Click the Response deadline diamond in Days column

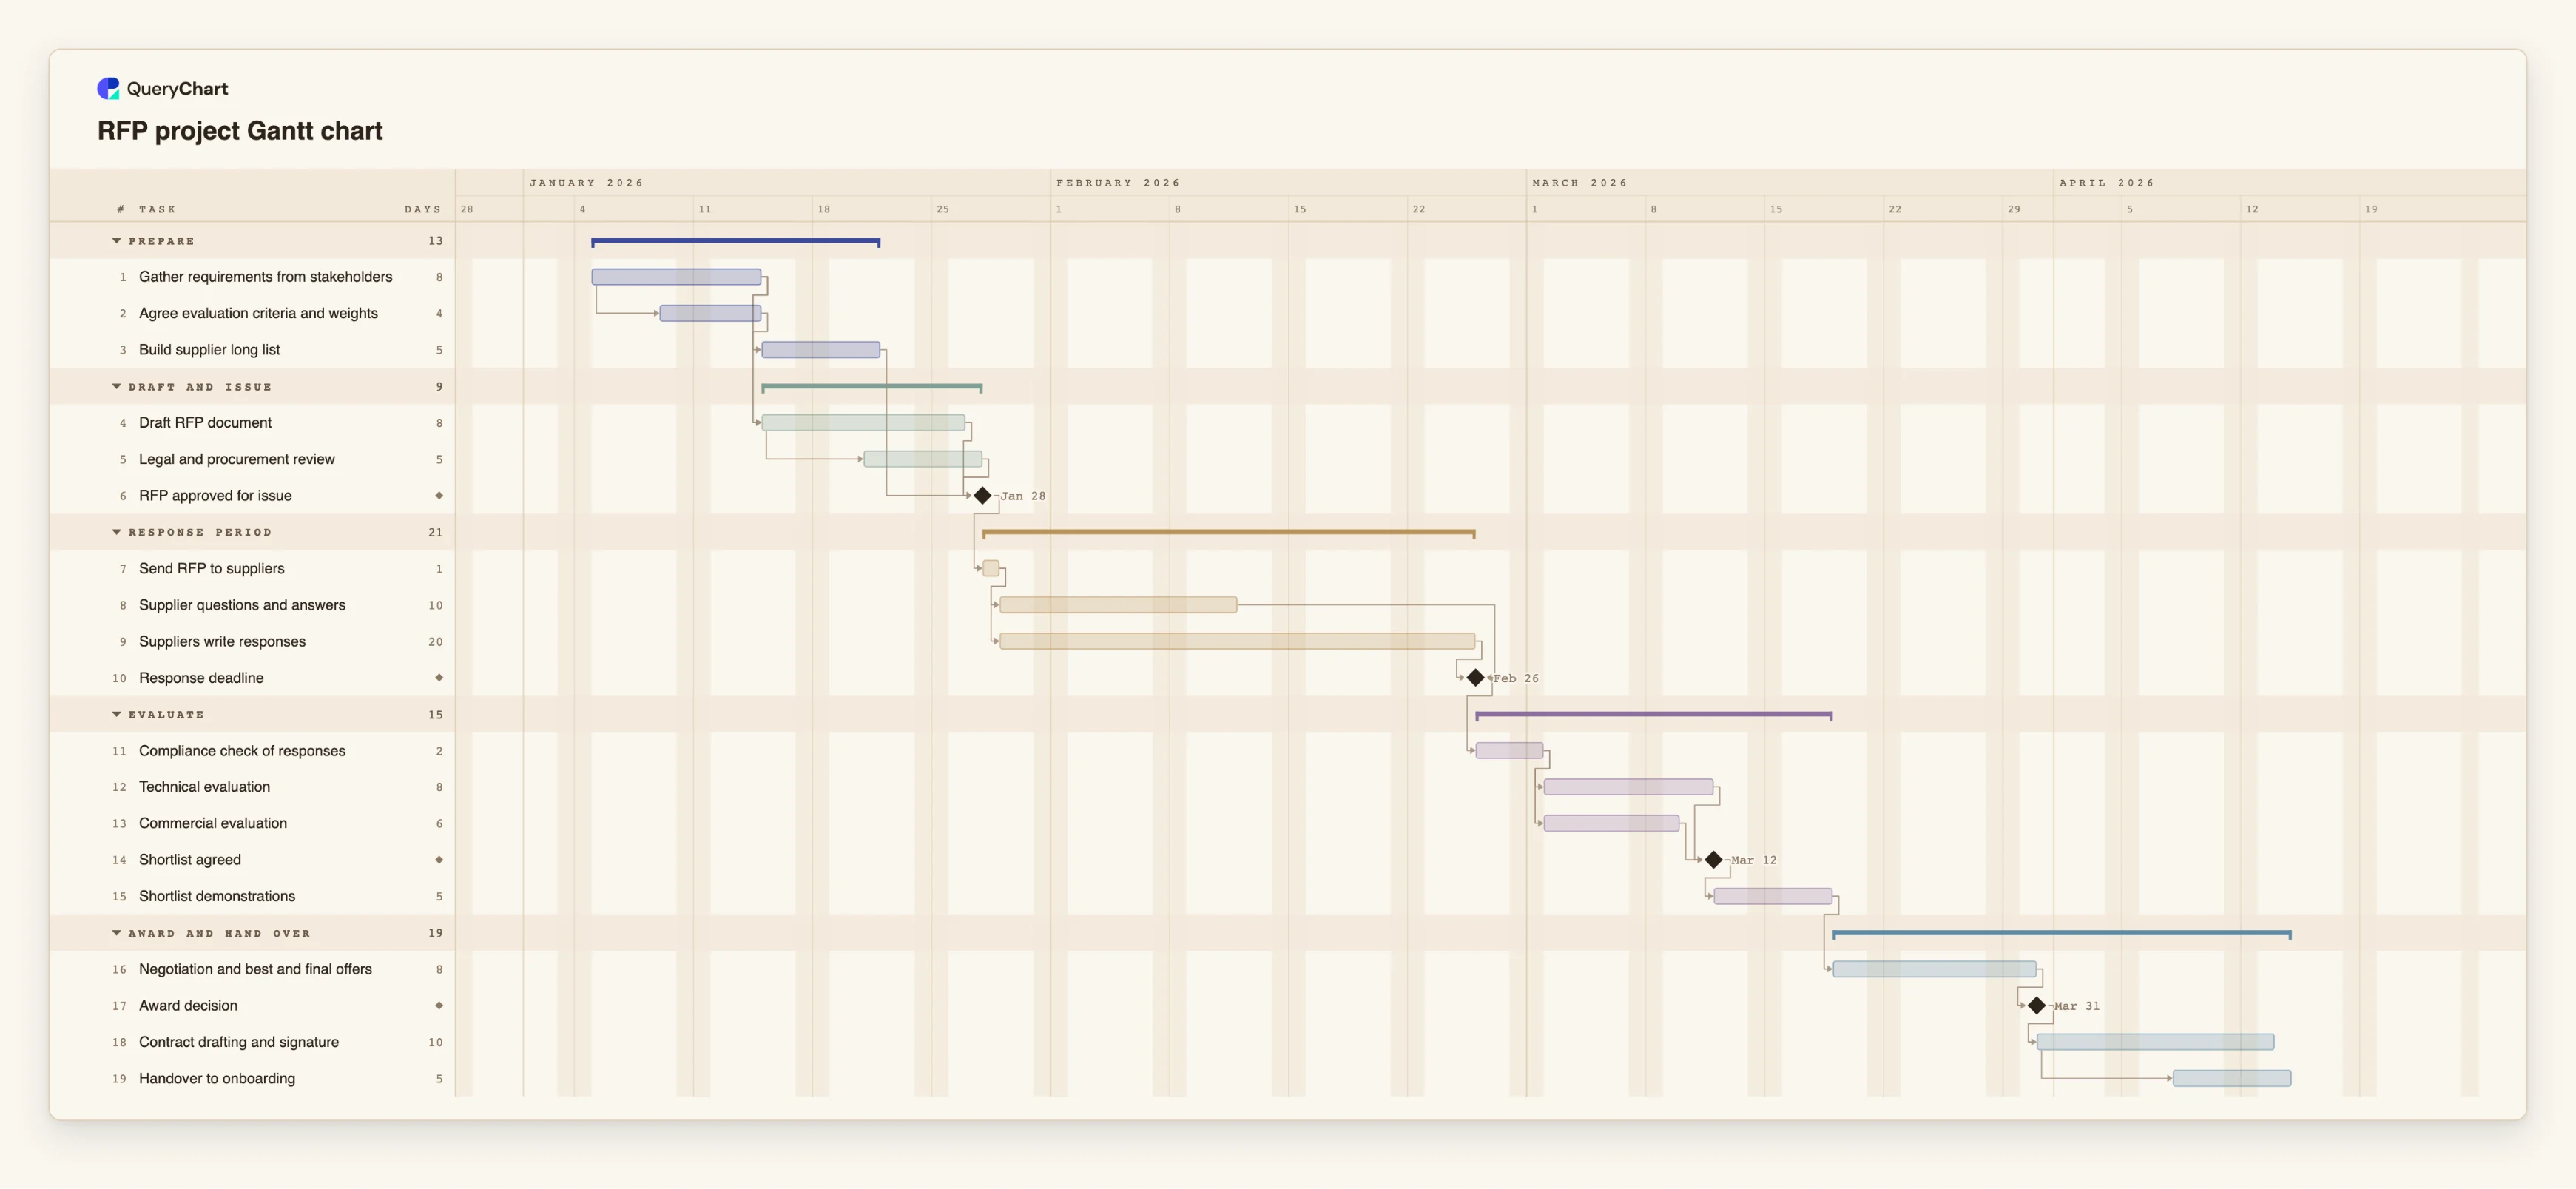pyautogui.click(x=439, y=678)
